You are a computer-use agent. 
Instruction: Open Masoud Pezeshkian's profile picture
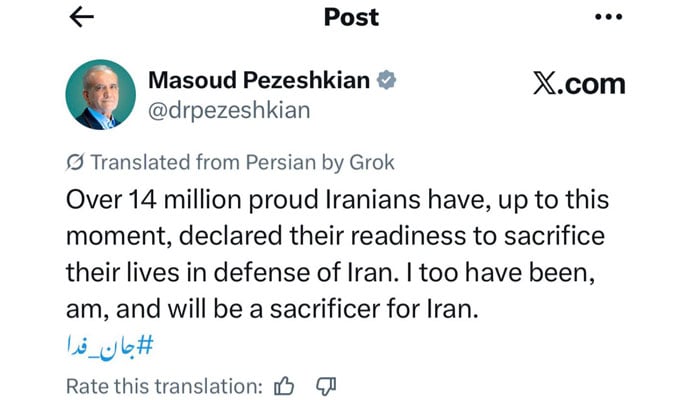(100, 96)
